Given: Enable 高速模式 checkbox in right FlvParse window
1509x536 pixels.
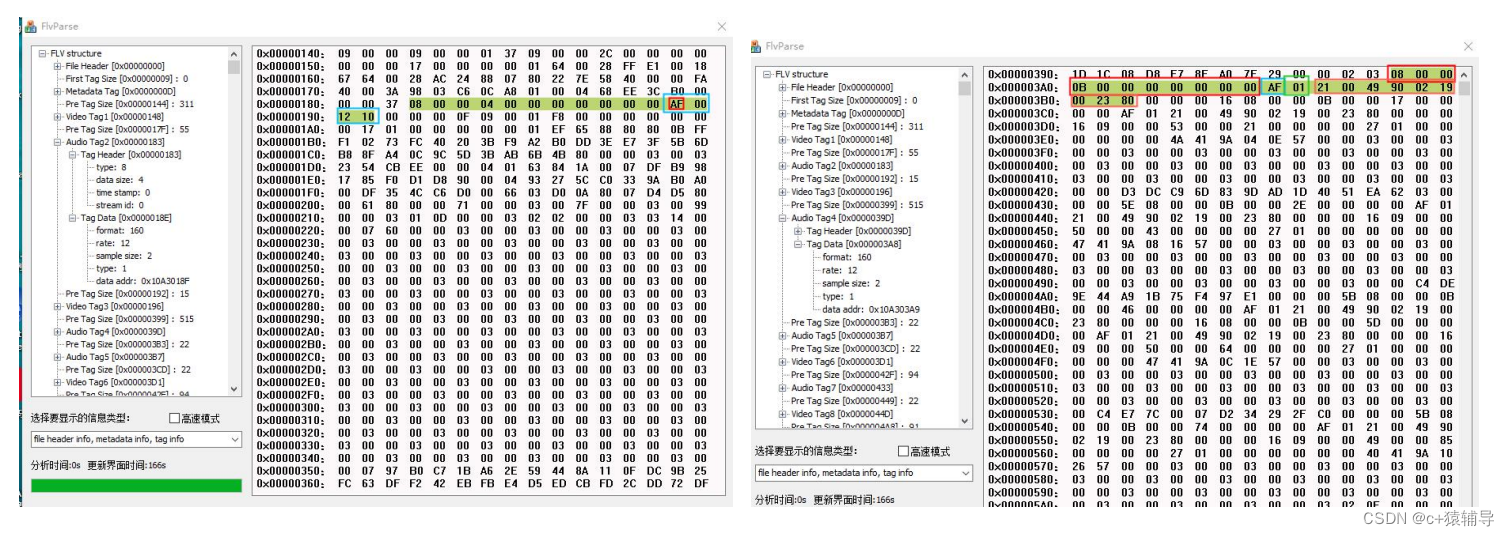Looking at the screenshot, I should tap(904, 451).
